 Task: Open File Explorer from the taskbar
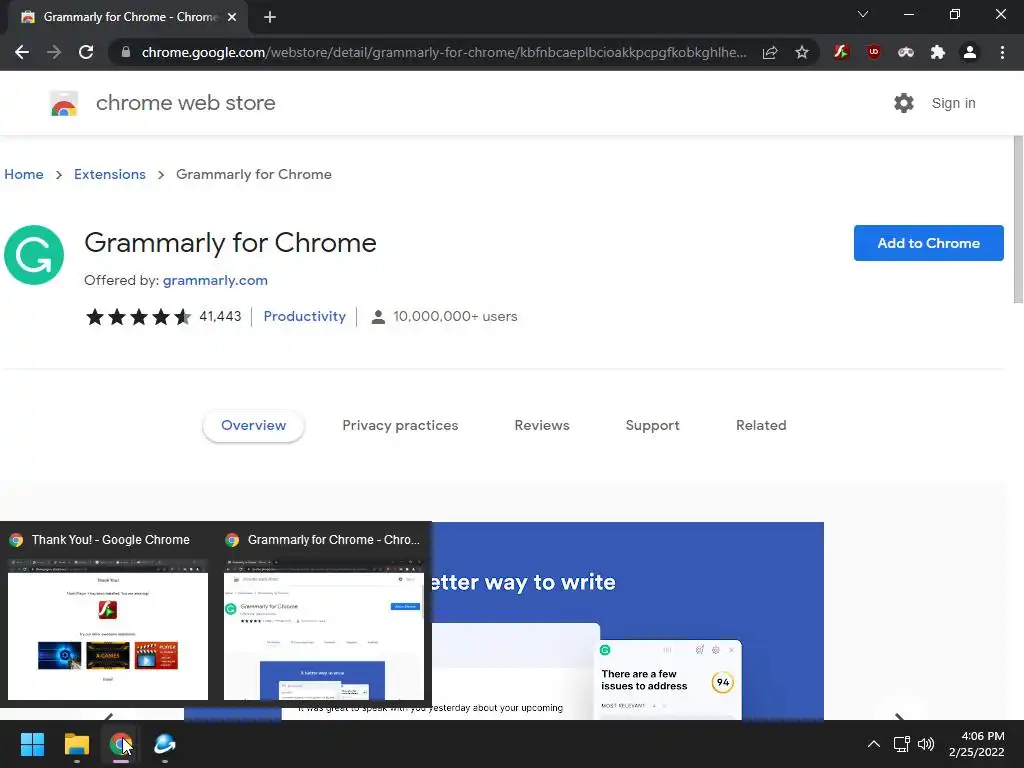point(76,744)
